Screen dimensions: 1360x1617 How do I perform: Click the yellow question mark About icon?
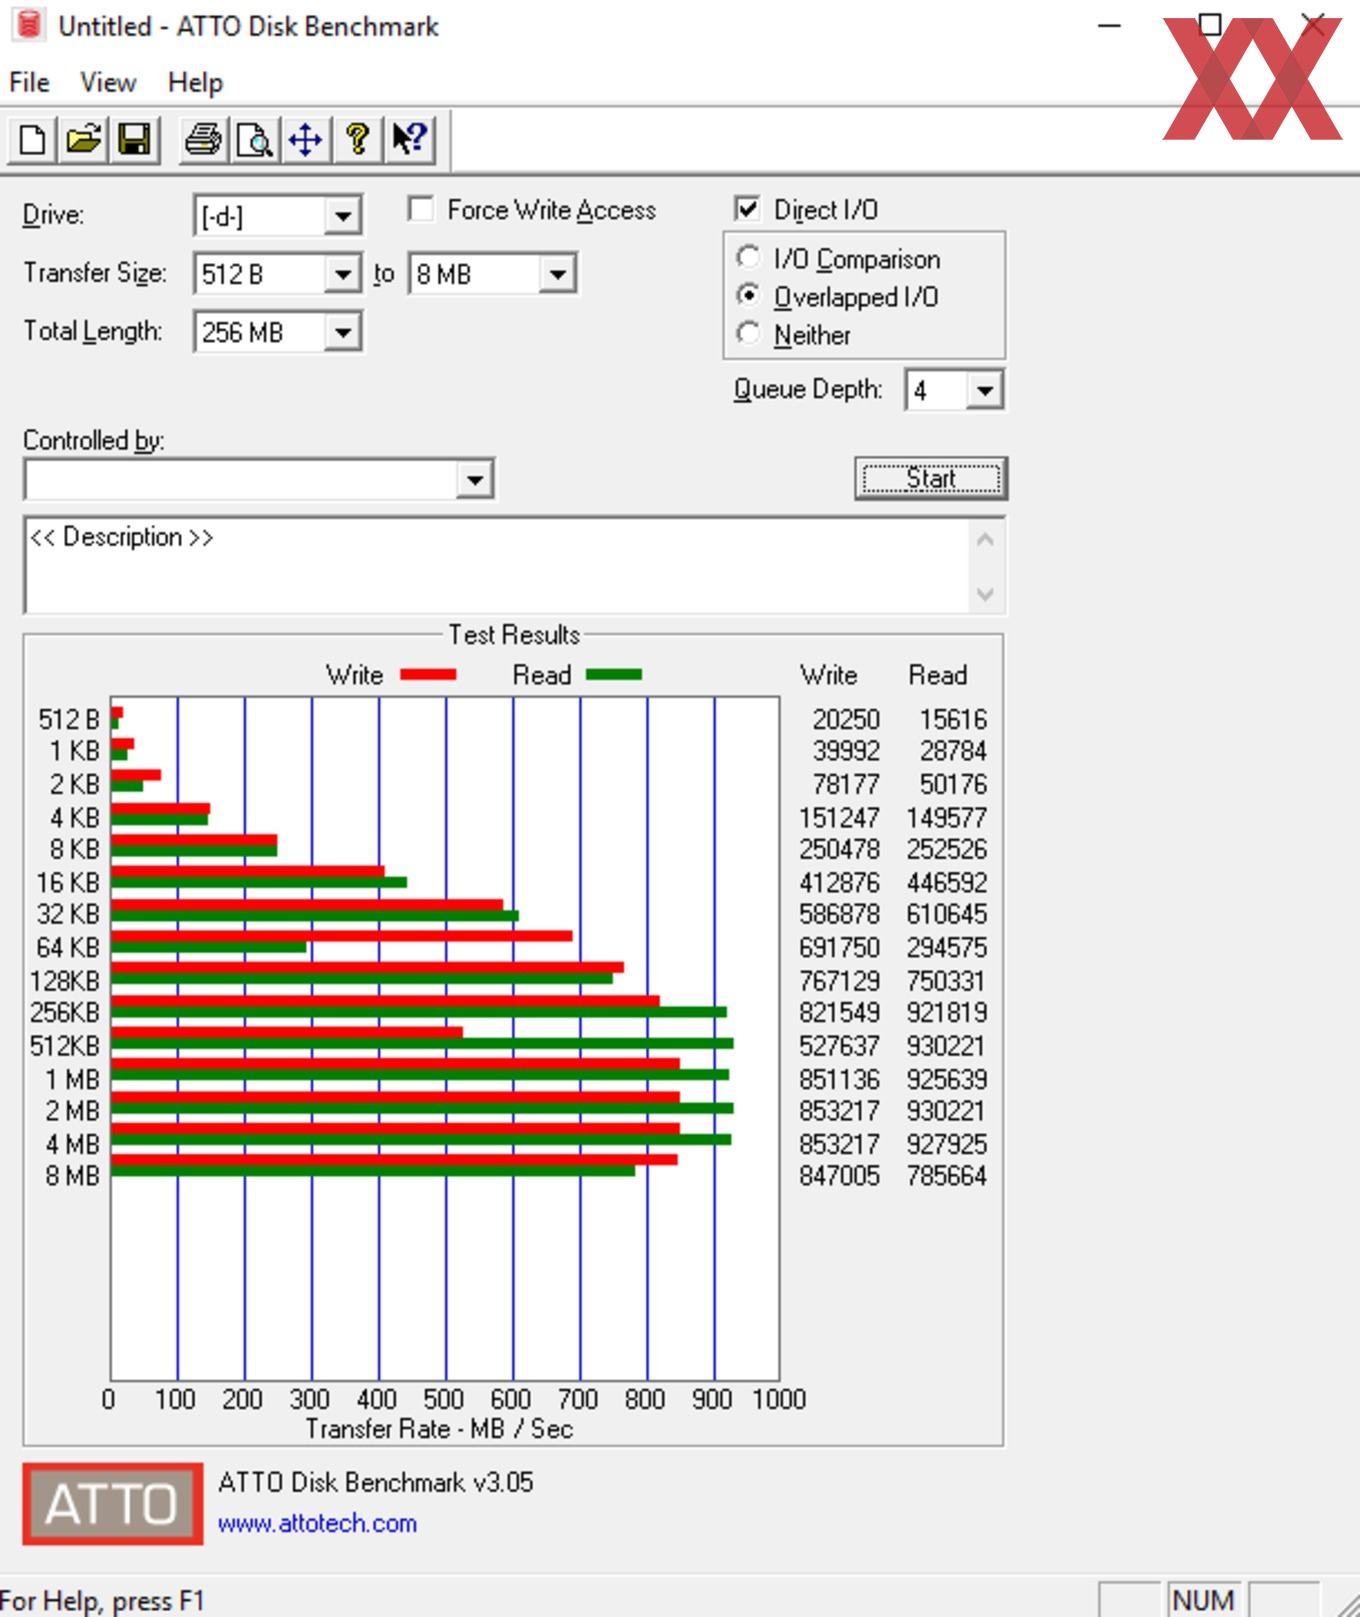357,139
